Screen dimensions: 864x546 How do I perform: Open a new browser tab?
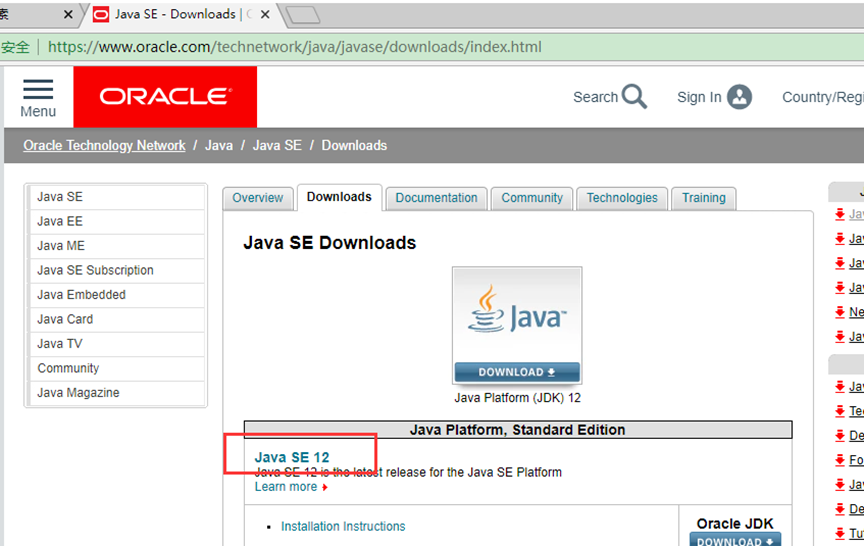[303, 15]
